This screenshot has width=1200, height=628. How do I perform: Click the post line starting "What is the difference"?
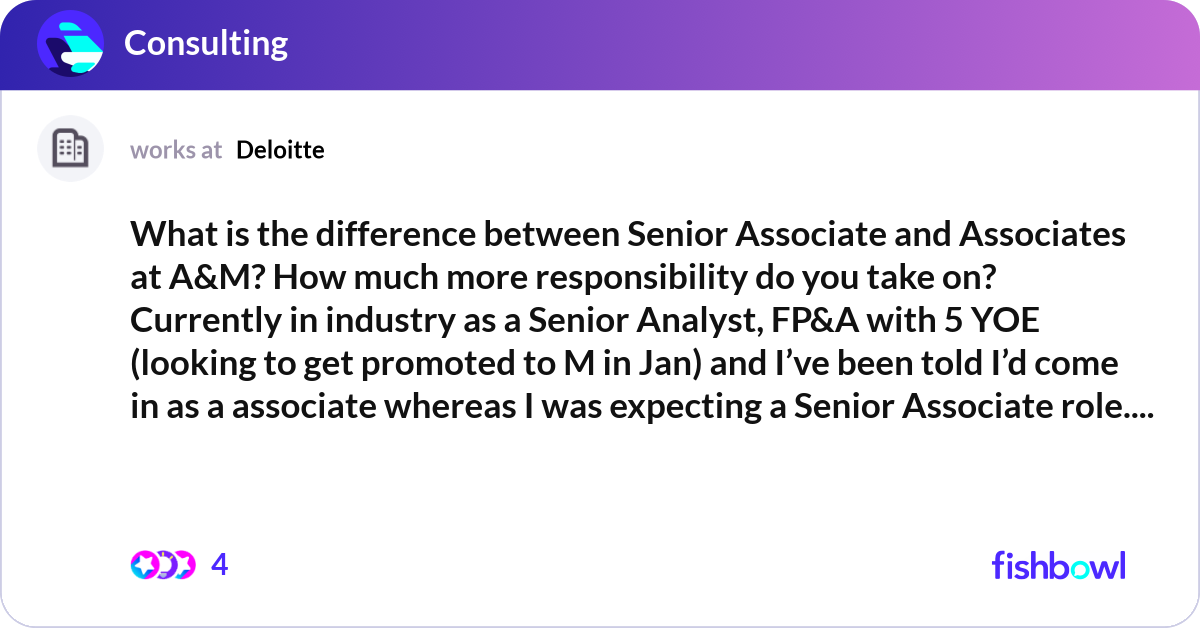coord(628,234)
